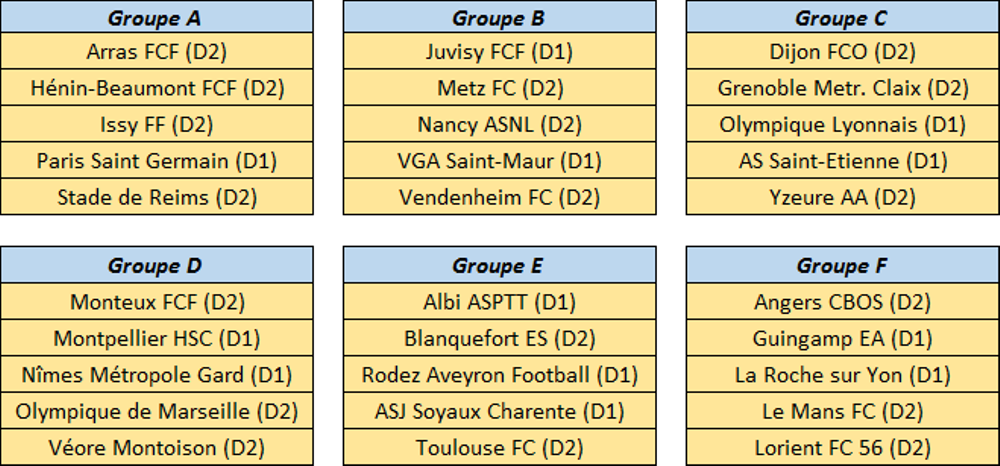Select the Paris Saint Germain (D1) cell

click(x=156, y=160)
